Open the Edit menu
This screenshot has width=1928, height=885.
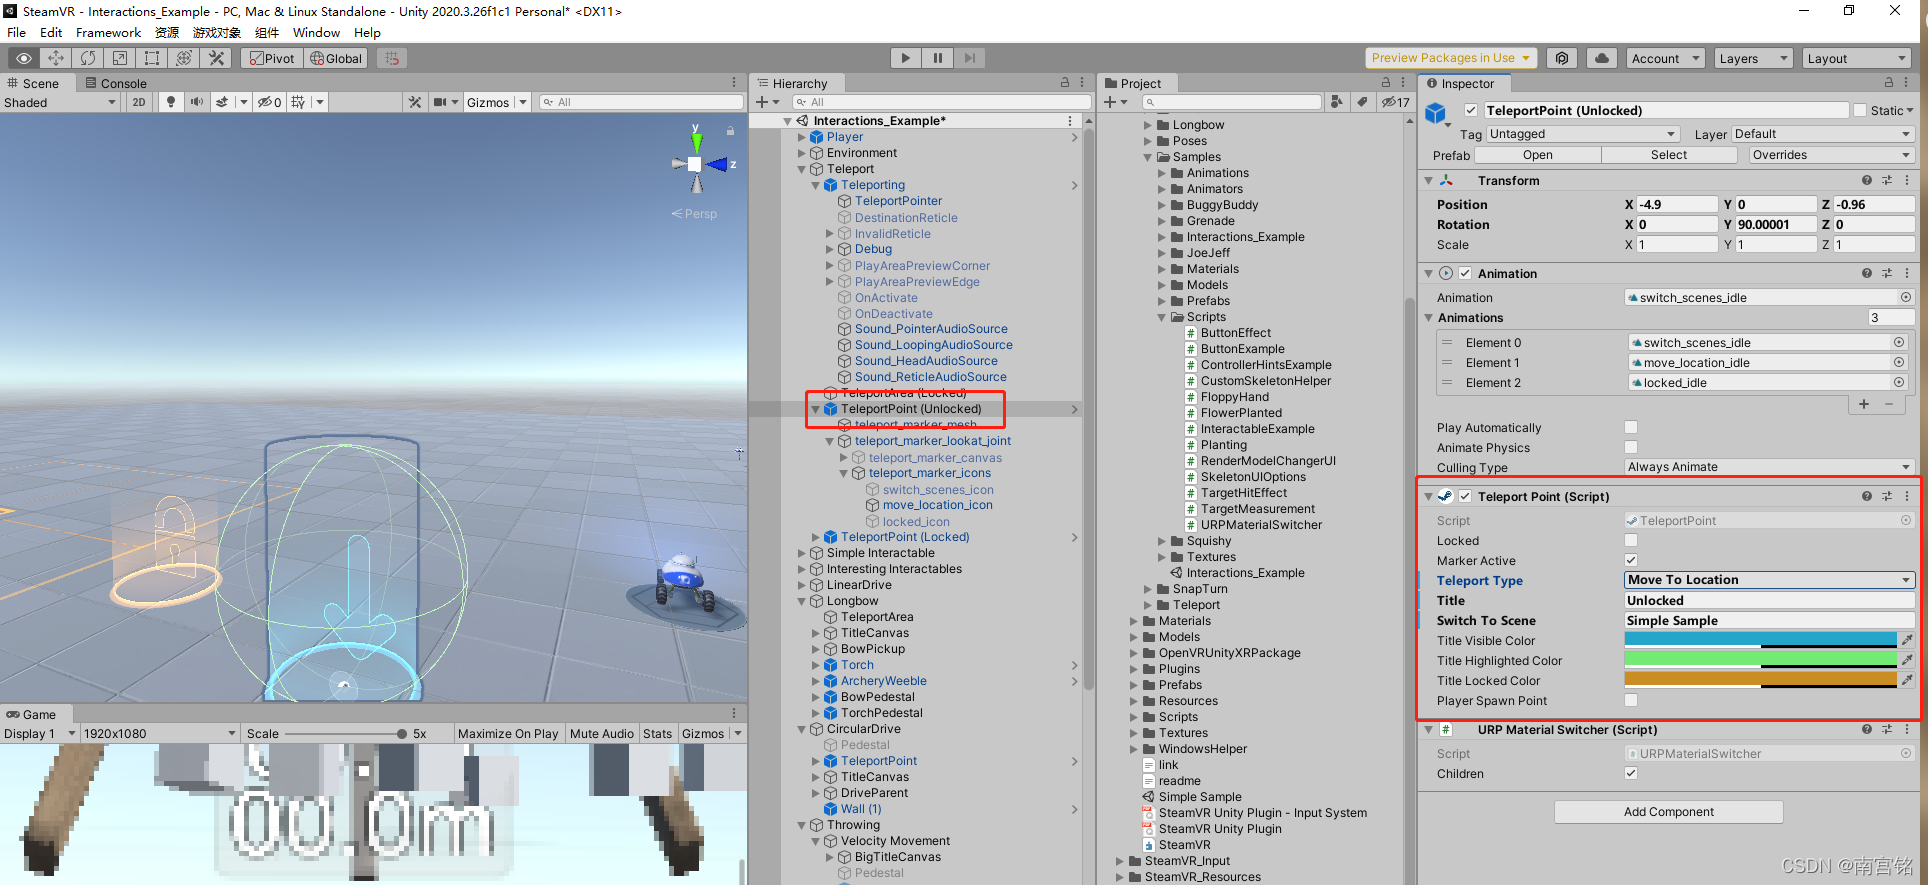[51, 32]
